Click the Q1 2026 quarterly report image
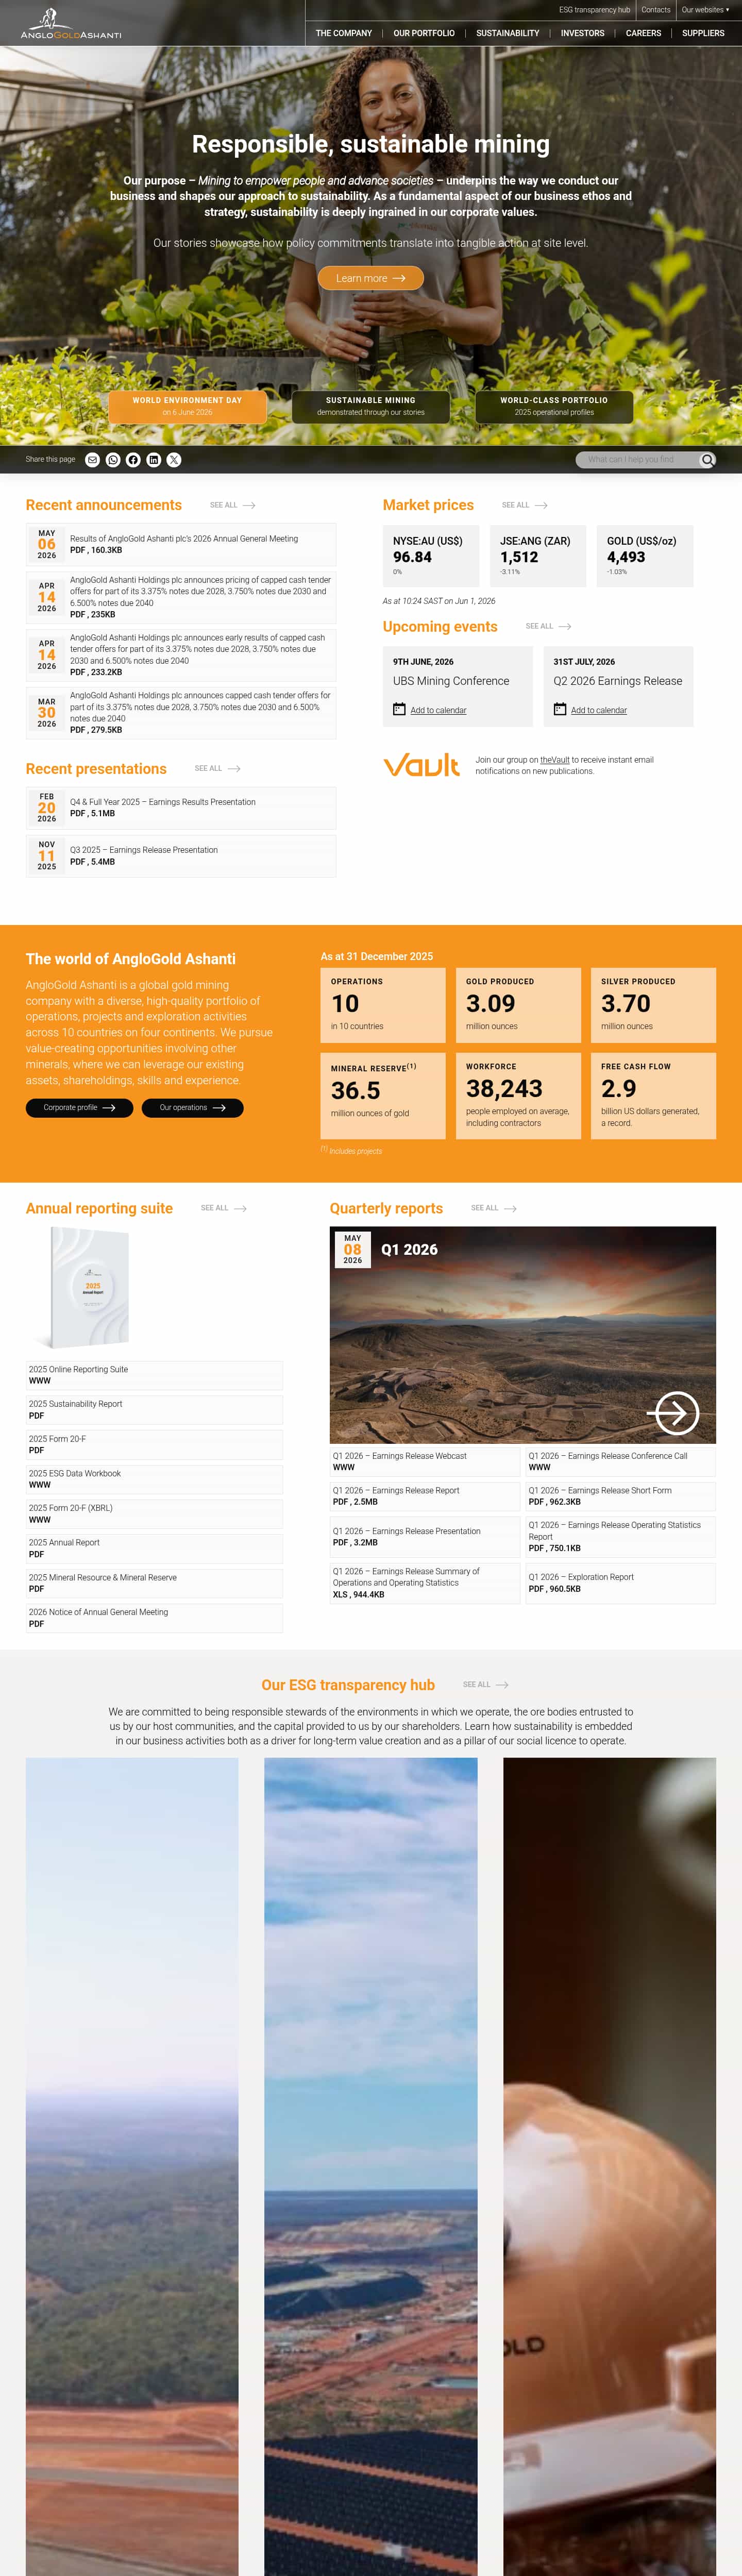The width and height of the screenshot is (742, 2576). coord(523,1335)
